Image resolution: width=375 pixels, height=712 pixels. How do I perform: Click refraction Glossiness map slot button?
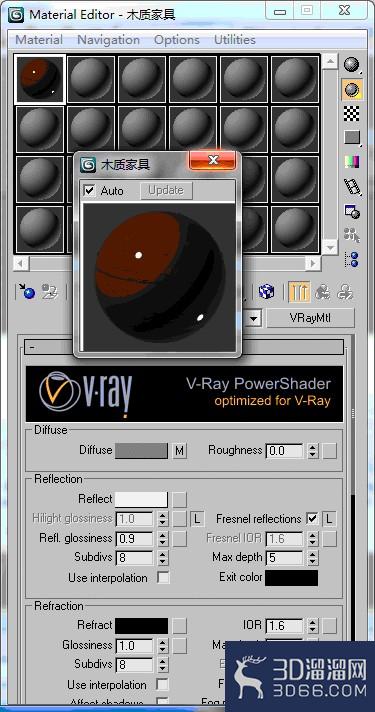tap(180, 645)
